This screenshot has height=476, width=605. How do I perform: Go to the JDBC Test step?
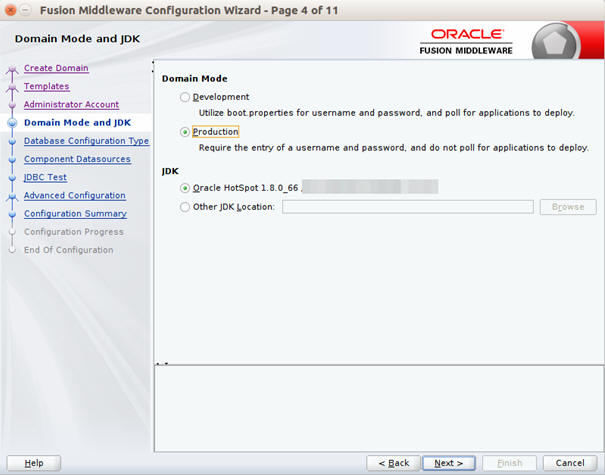point(45,177)
